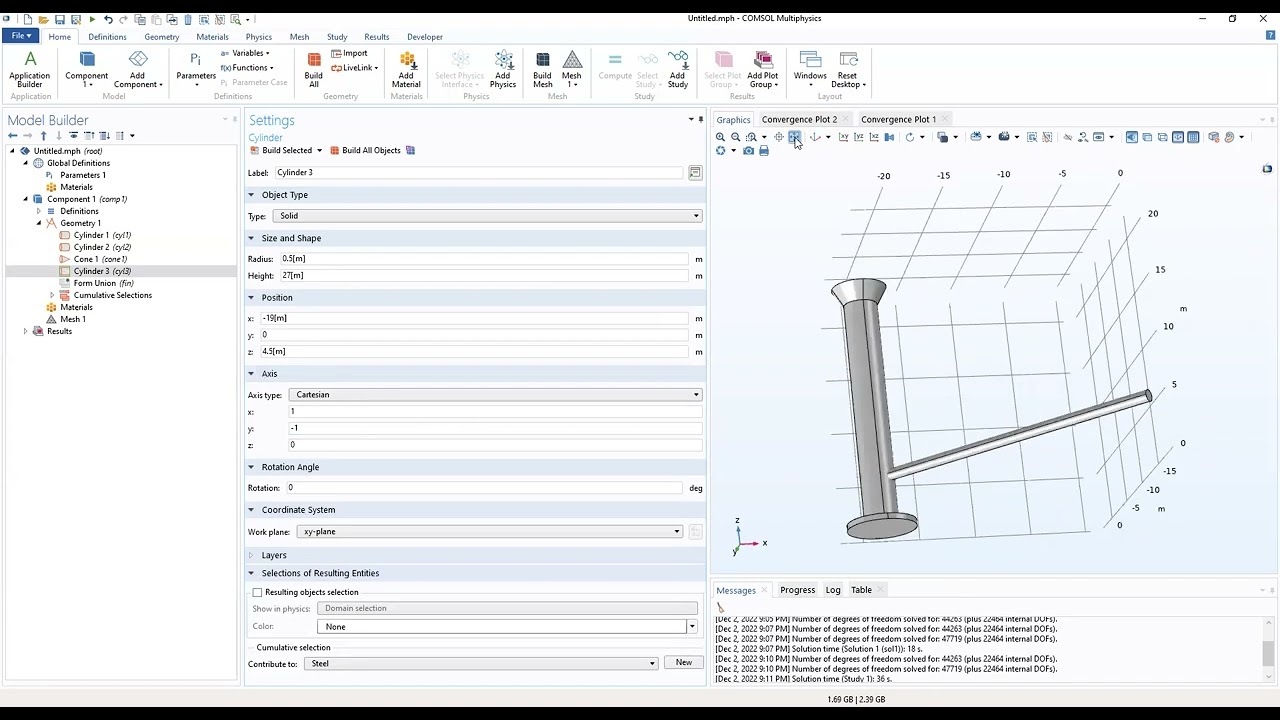Viewport: 1280px width, 720px height.
Task: Open the Application Builder
Action: click(29, 69)
